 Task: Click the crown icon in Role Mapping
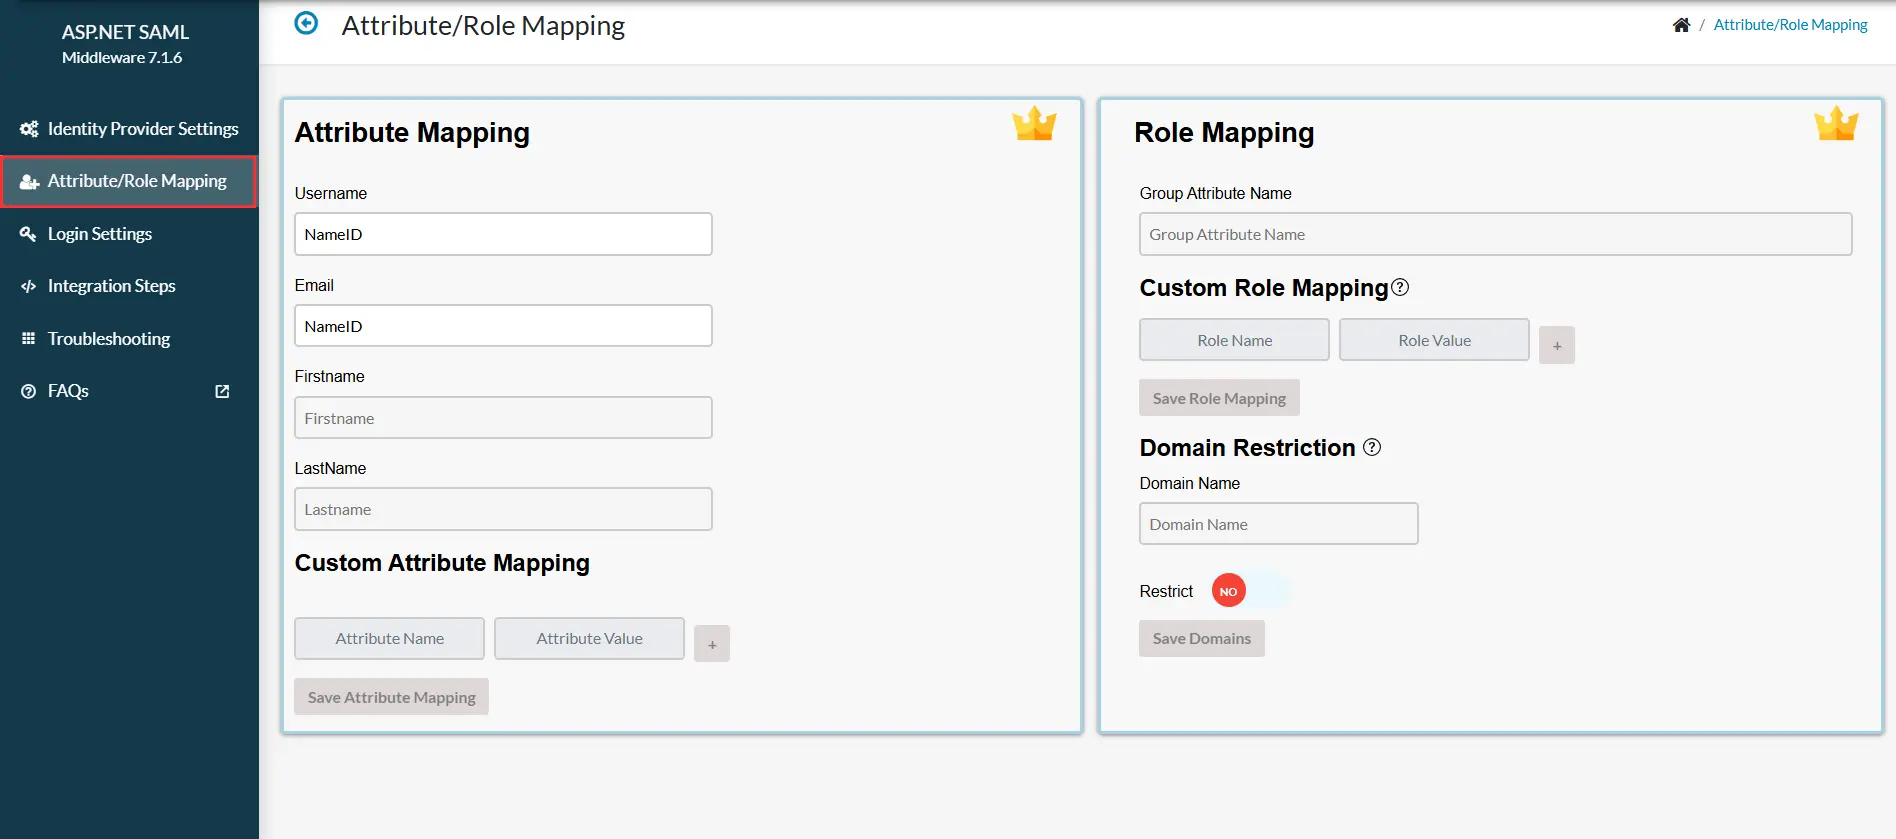pos(1836,124)
